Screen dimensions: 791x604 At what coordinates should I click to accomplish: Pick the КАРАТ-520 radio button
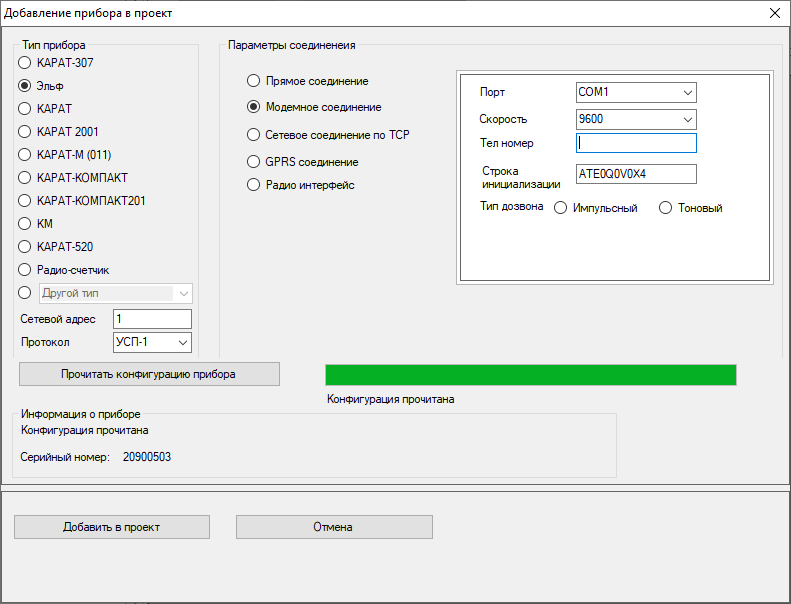[26, 246]
